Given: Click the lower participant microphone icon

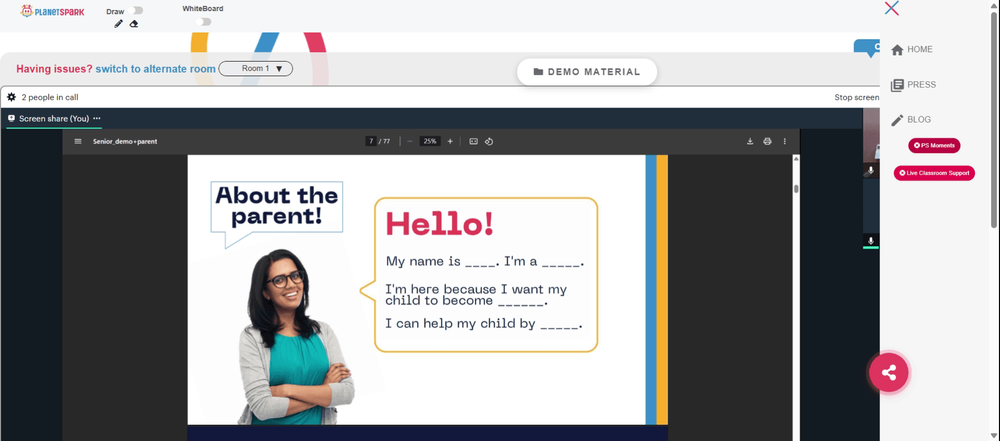Looking at the screenshot, I should click(871, 241).
